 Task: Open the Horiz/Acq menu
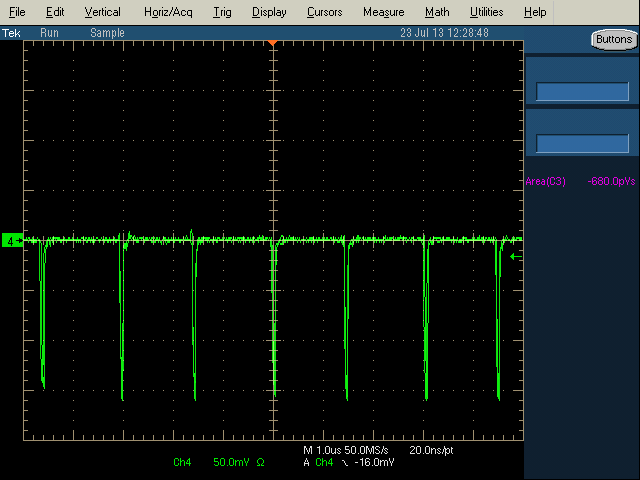(x=168, y=12)
